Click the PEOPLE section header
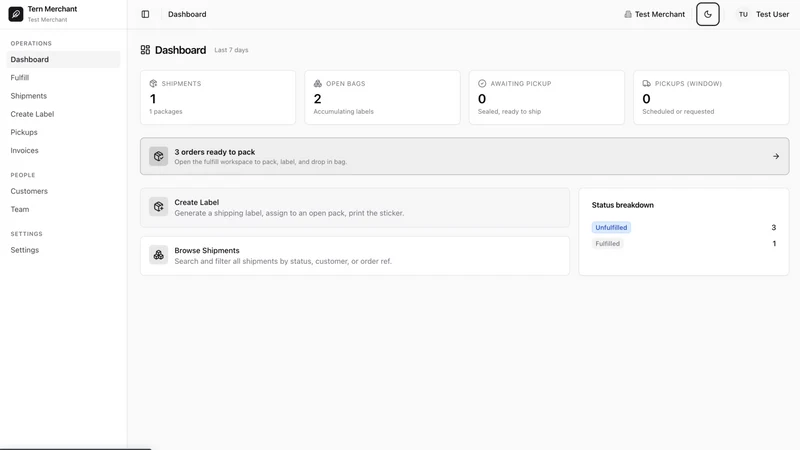 23,175
